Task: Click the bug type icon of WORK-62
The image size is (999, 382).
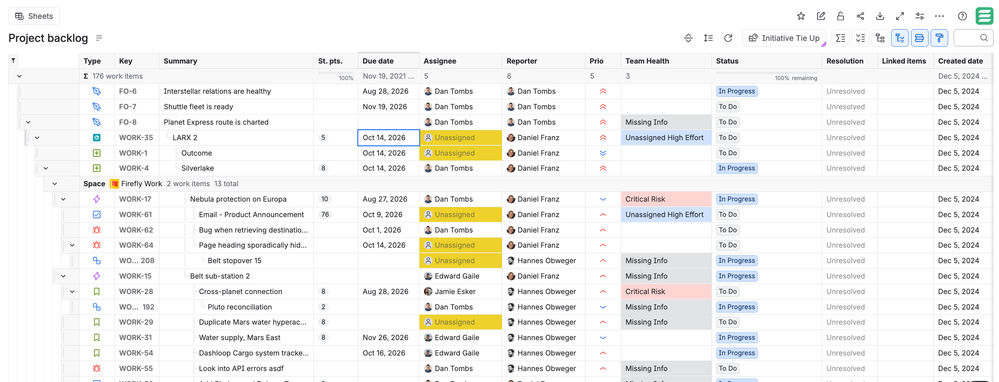Action: (x=97, y=230)
